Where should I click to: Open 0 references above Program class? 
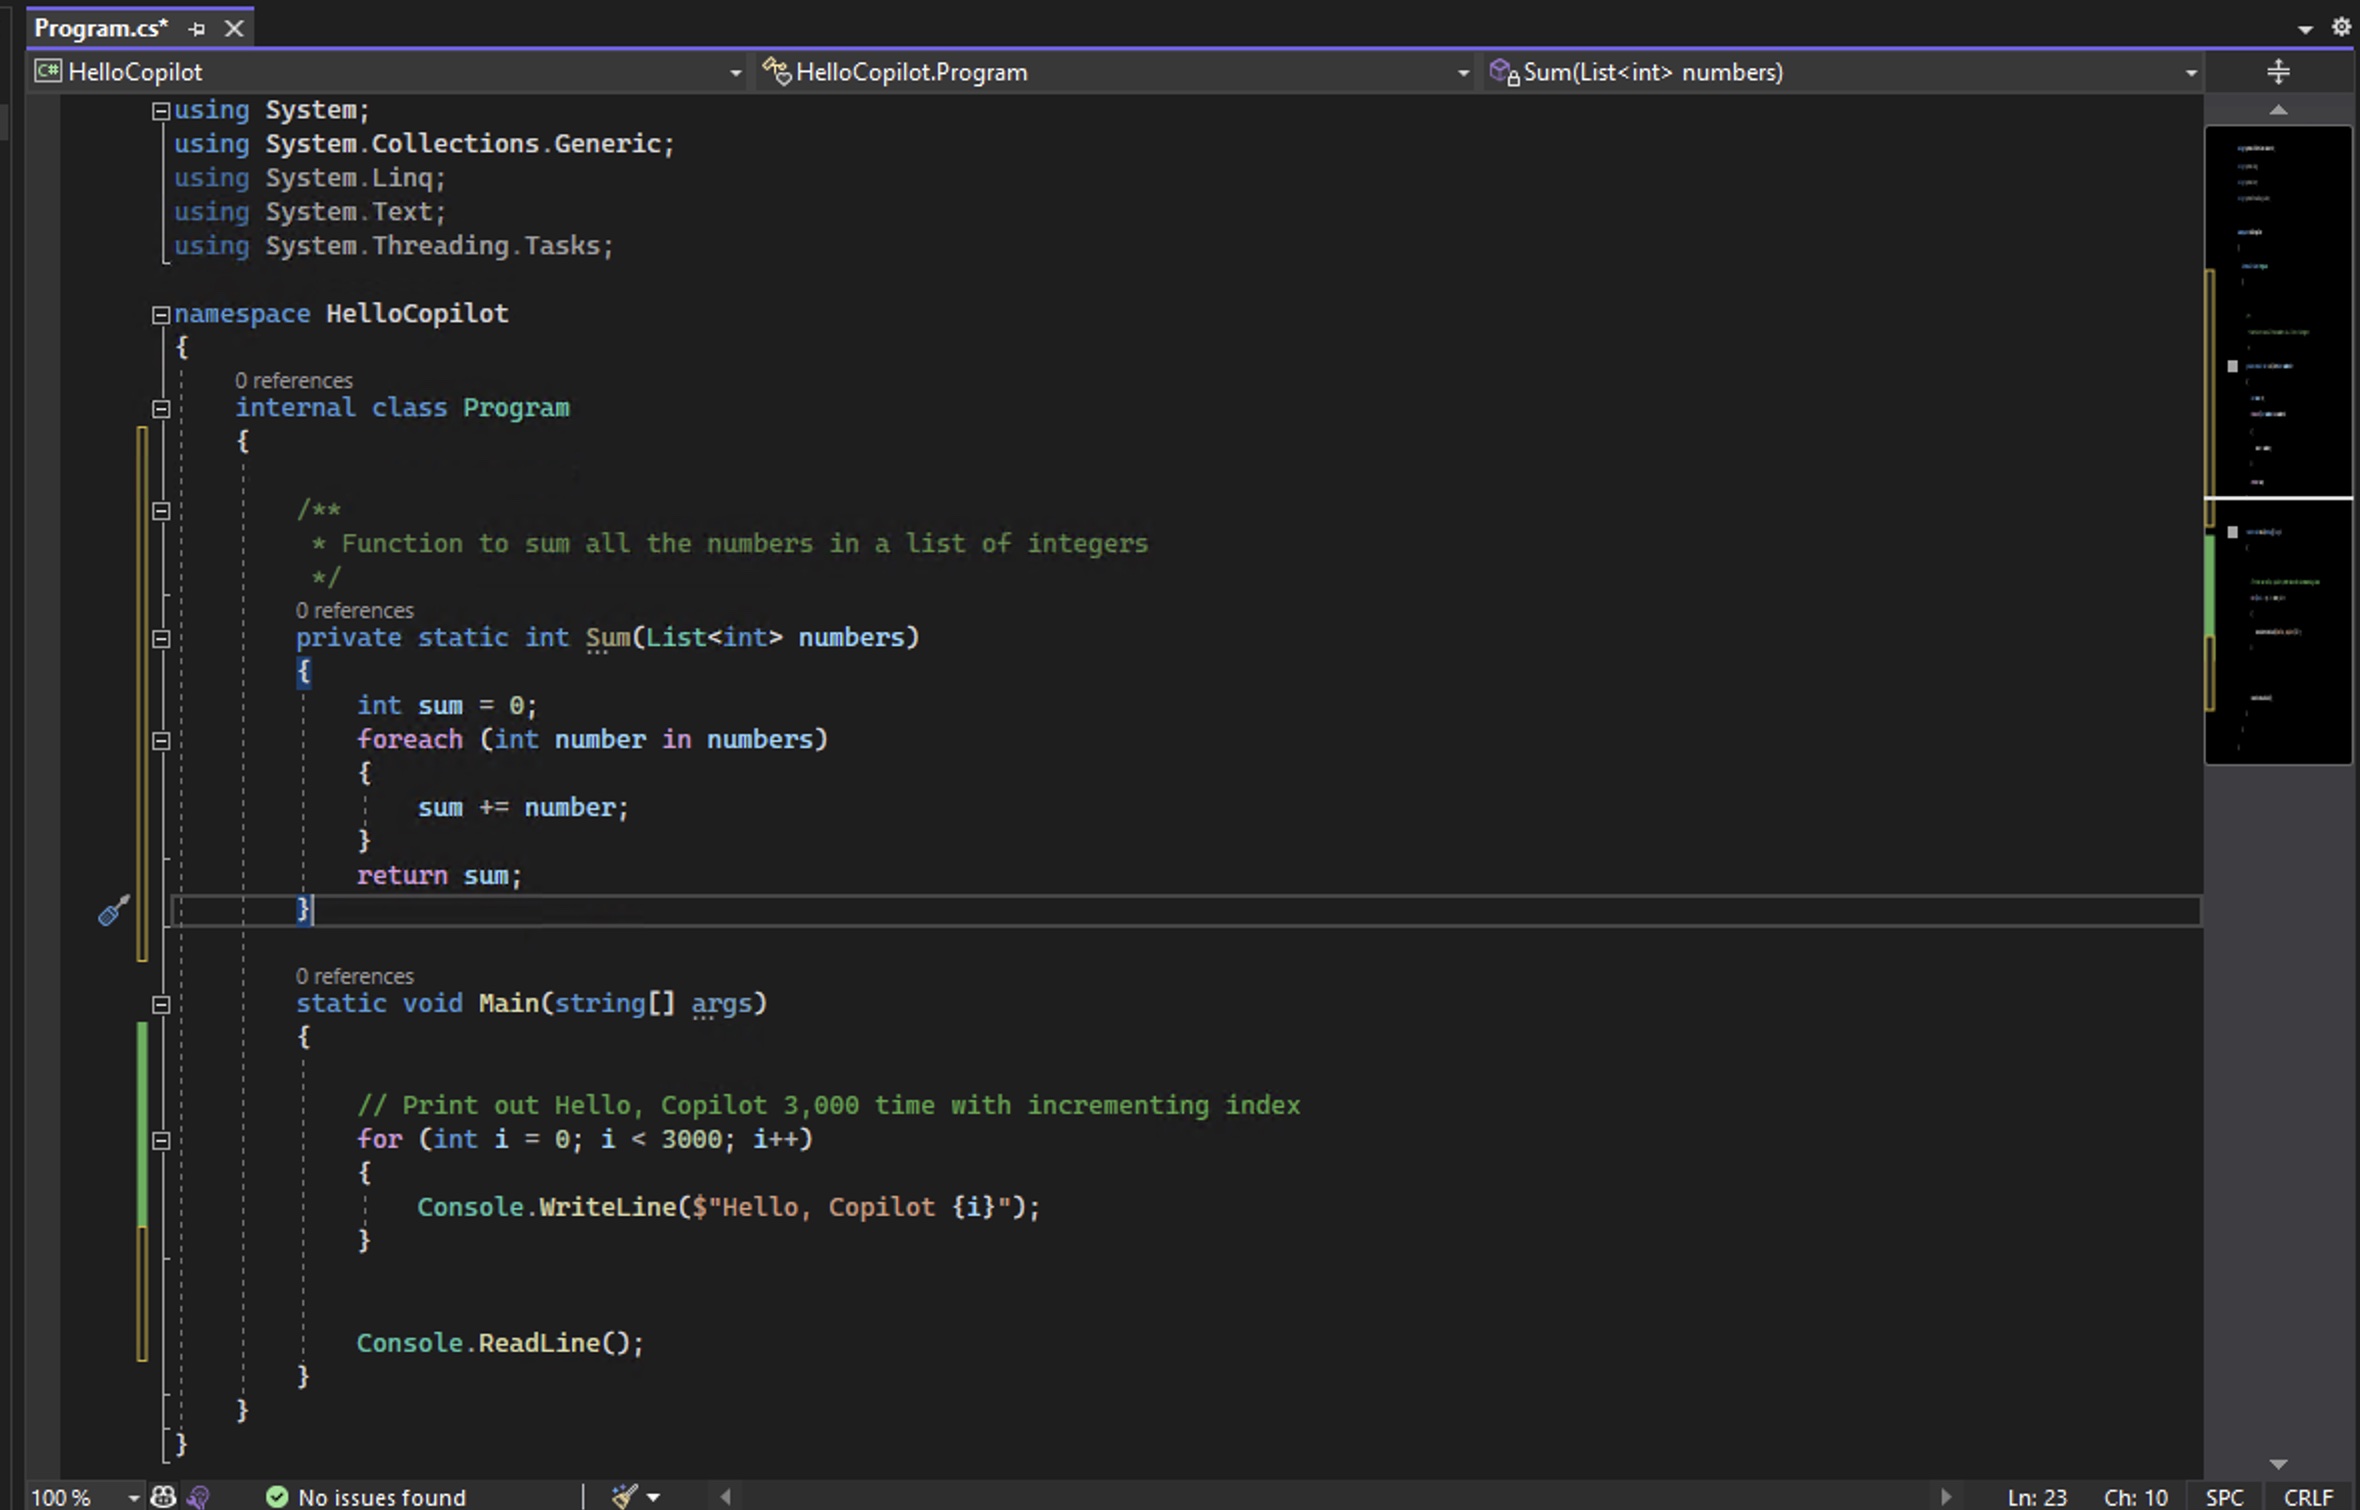coord(294,381)
